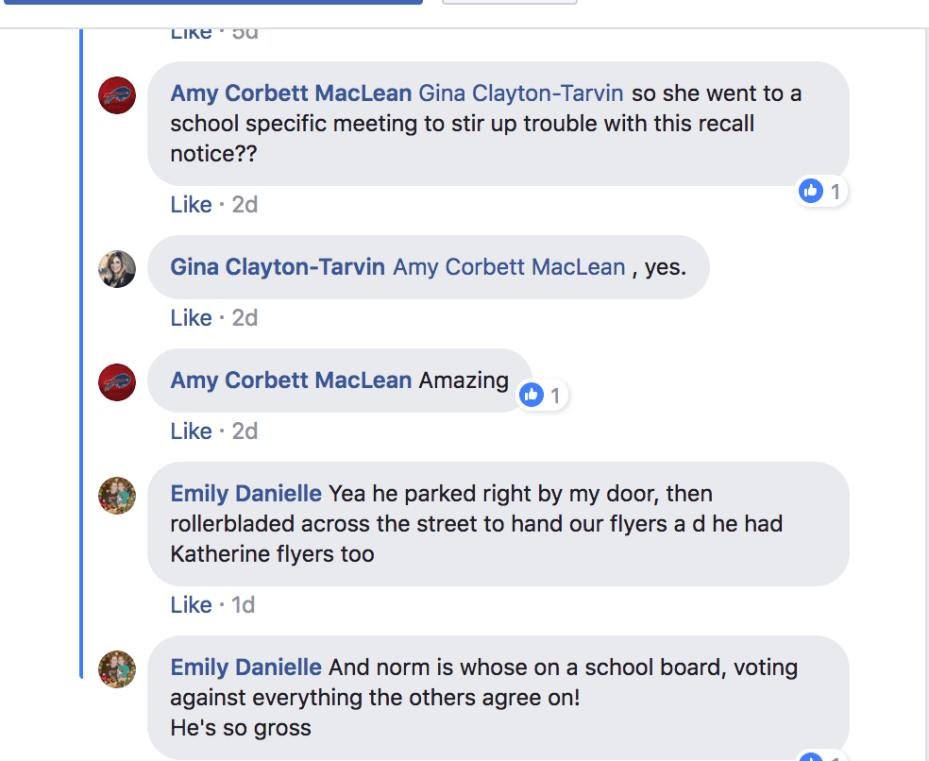929x761 pixels.
Task: Click Amy's avatar beside the Amazing comment
Action: [117, 382]
